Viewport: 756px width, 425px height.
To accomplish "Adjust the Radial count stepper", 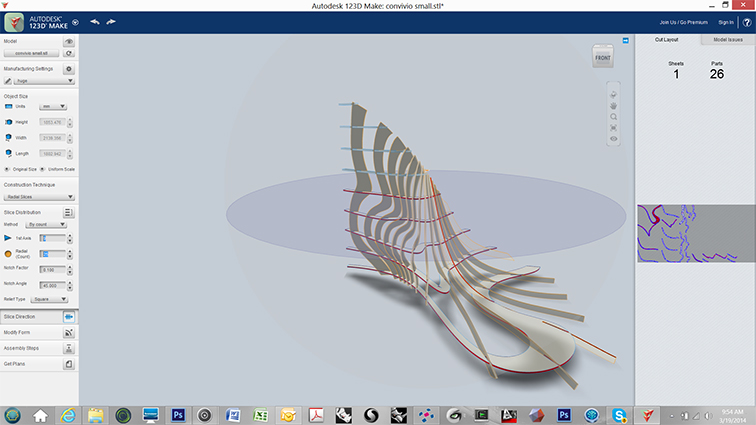I will click(70, 254).
